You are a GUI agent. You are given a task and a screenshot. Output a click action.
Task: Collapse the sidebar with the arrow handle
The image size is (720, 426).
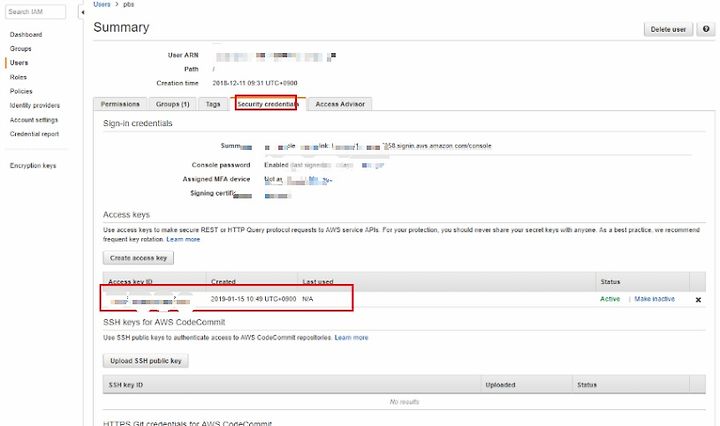[82, 12]
